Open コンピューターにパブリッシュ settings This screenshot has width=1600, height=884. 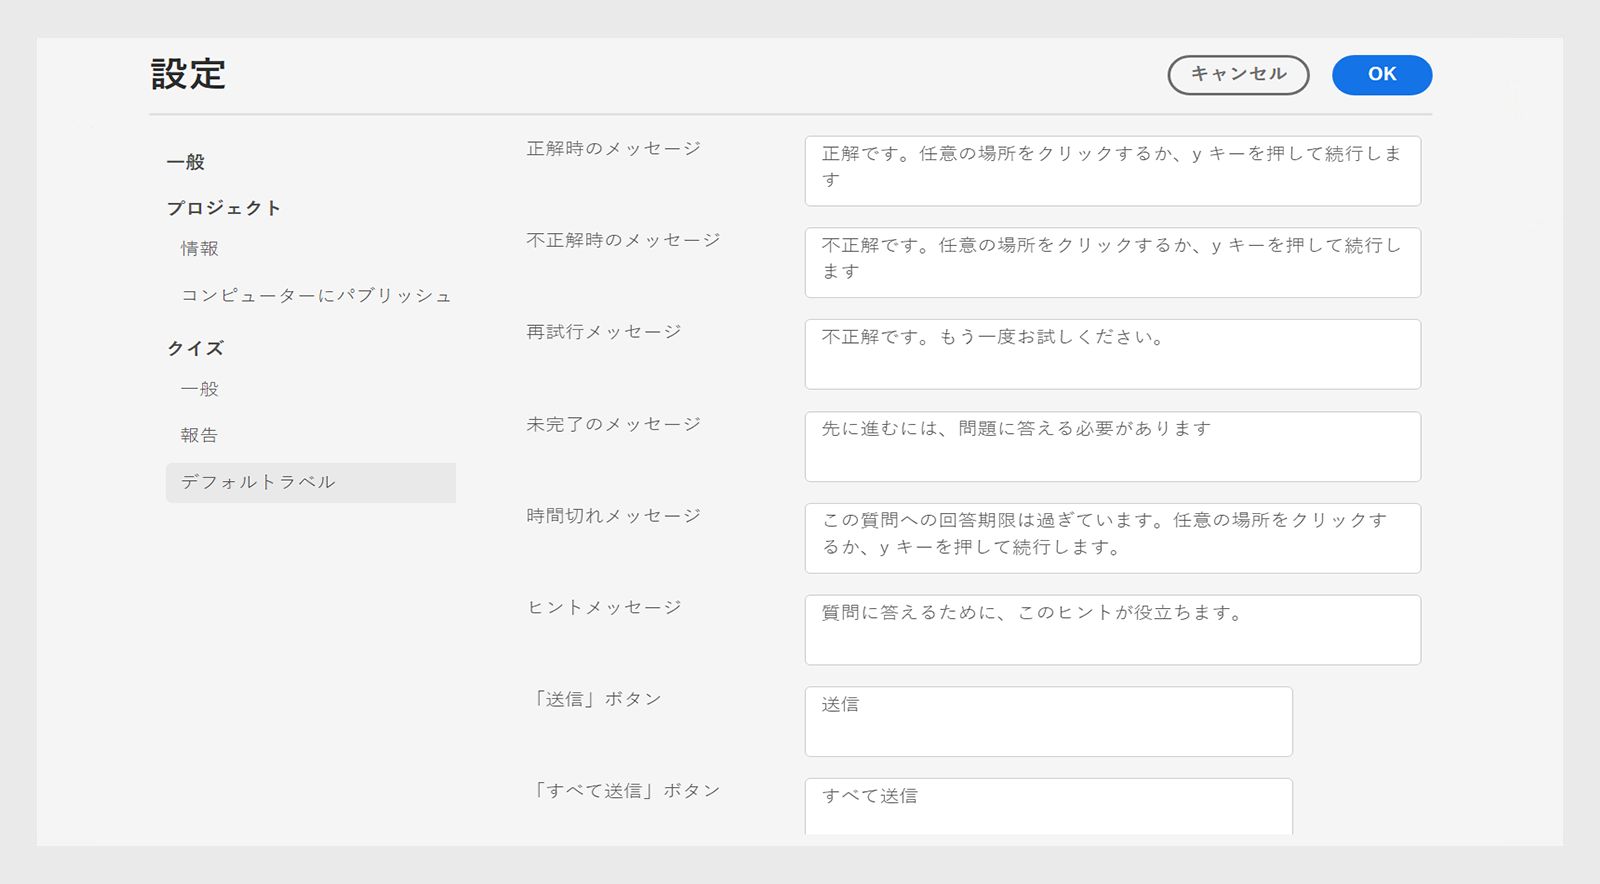click(x=316, y=296)
